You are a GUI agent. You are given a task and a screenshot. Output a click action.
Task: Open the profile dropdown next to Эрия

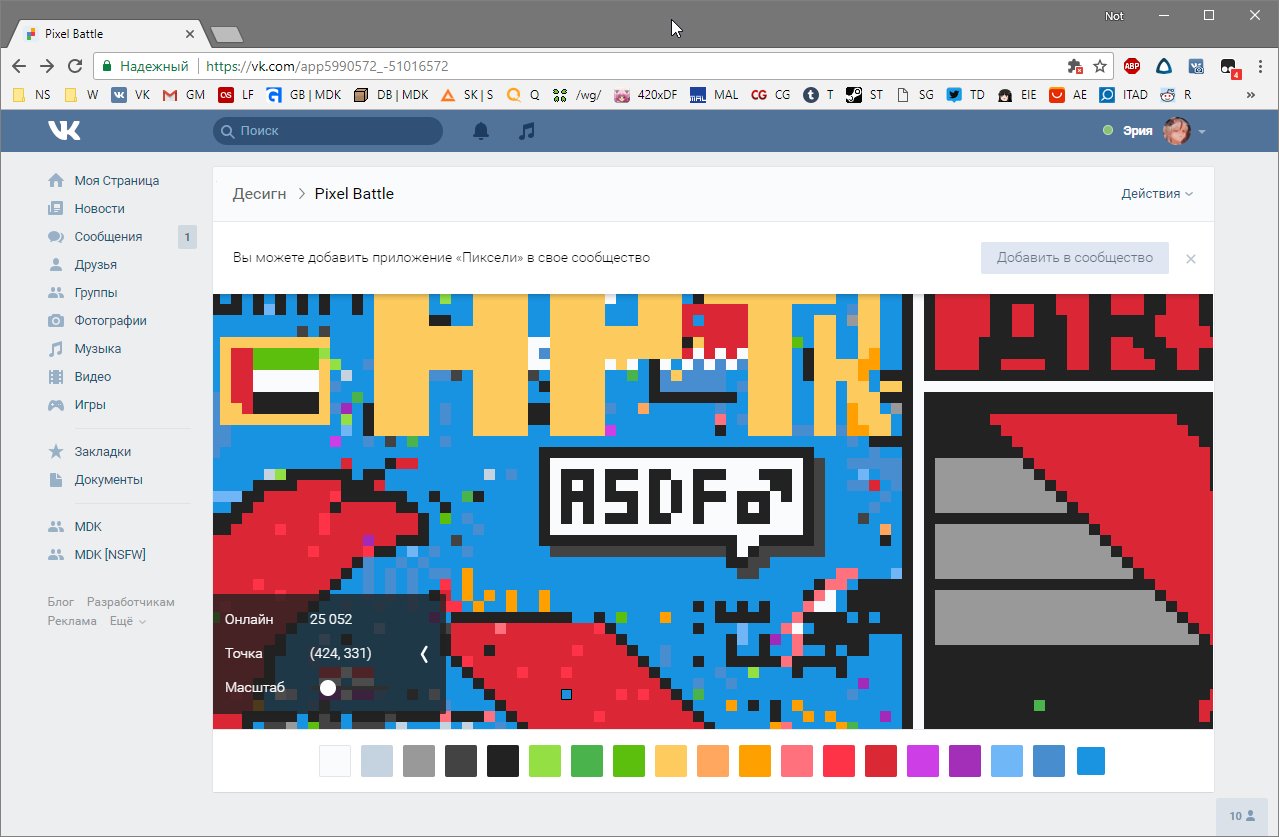click(x=1201, y=130)
